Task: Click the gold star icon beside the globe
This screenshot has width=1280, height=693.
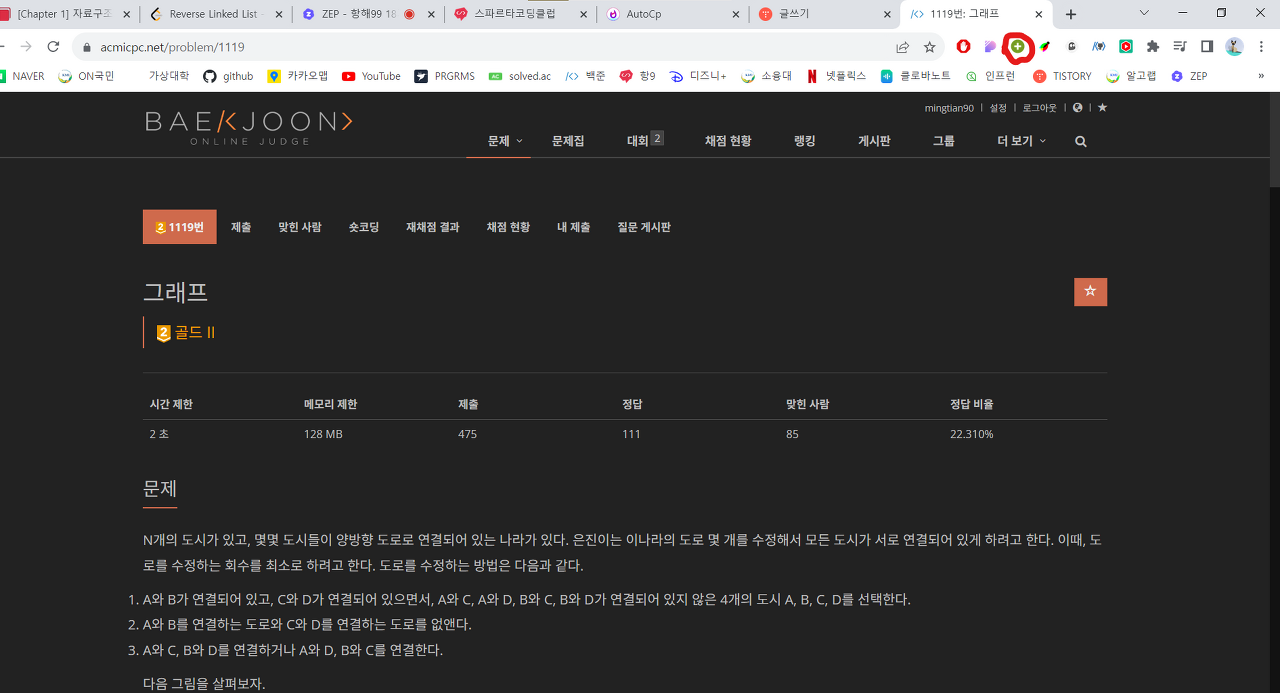Action: click(1102, 107)
